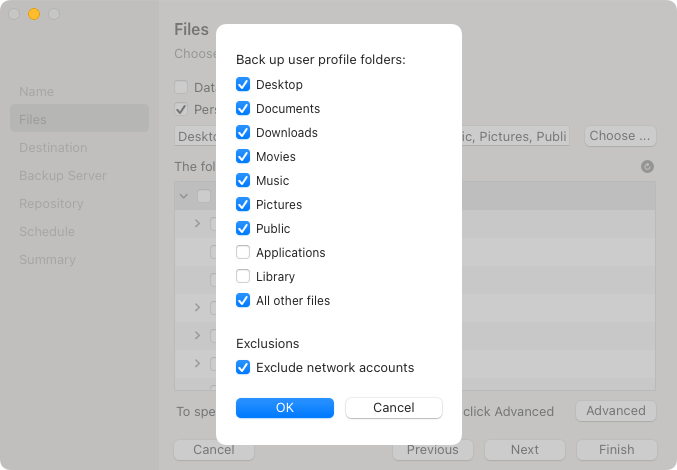Enable backup of Library folder
Viewport: 677px width, 470px height.
coord(243,277)
